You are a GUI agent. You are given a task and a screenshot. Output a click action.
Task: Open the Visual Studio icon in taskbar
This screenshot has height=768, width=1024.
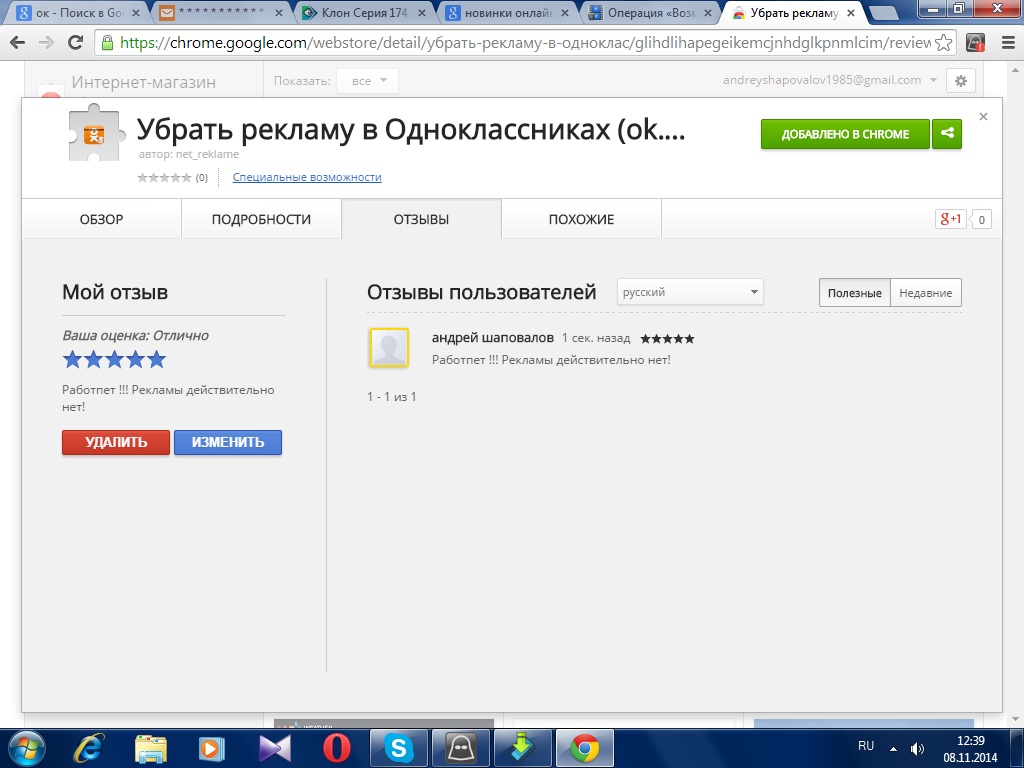[x=274, y=748]
